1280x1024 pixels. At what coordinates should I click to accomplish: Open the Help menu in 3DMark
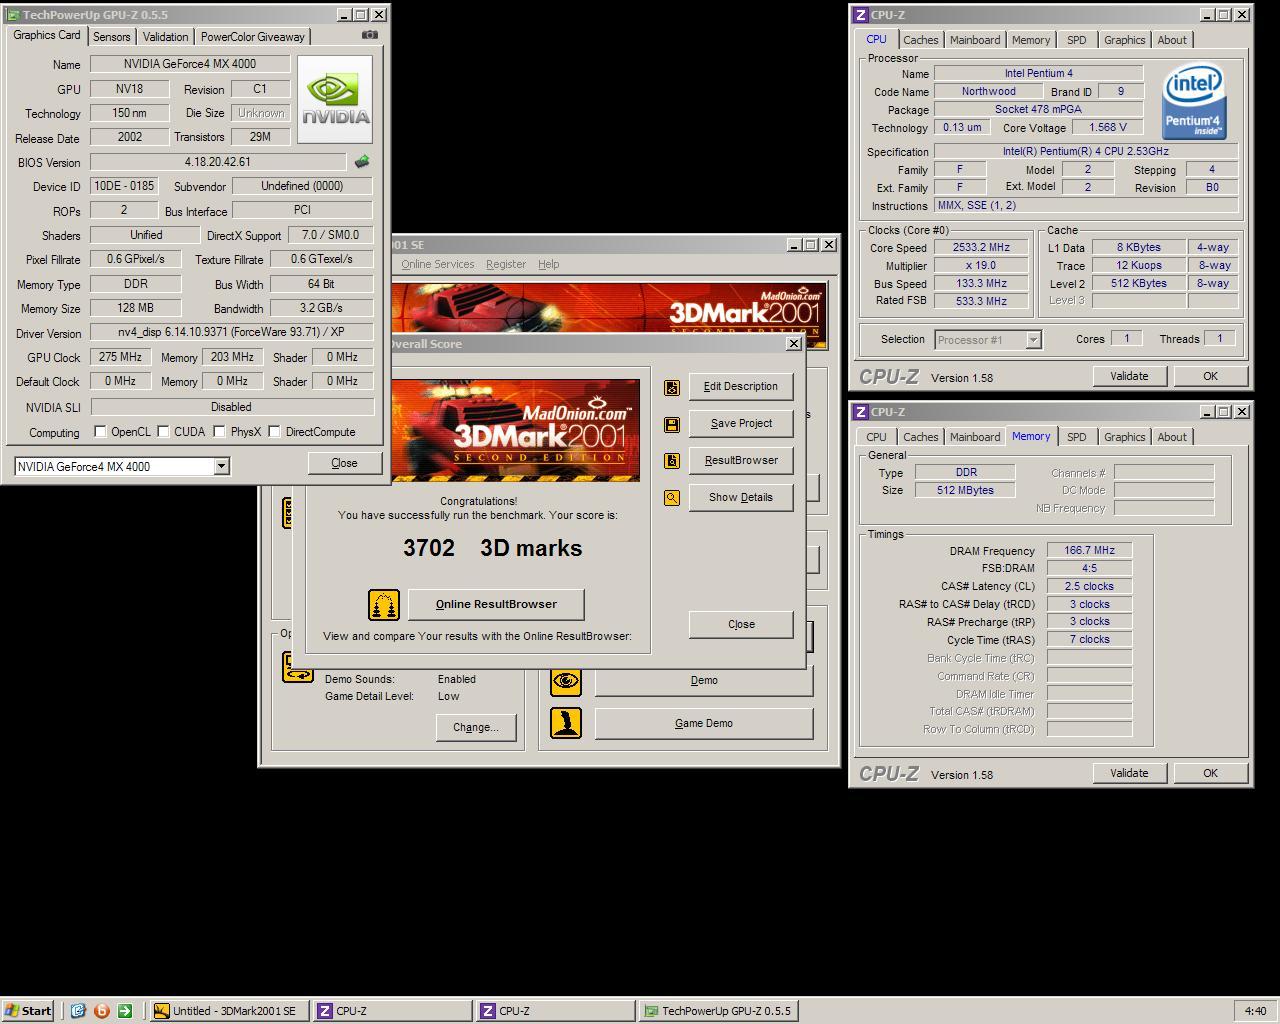pos(549,264)
